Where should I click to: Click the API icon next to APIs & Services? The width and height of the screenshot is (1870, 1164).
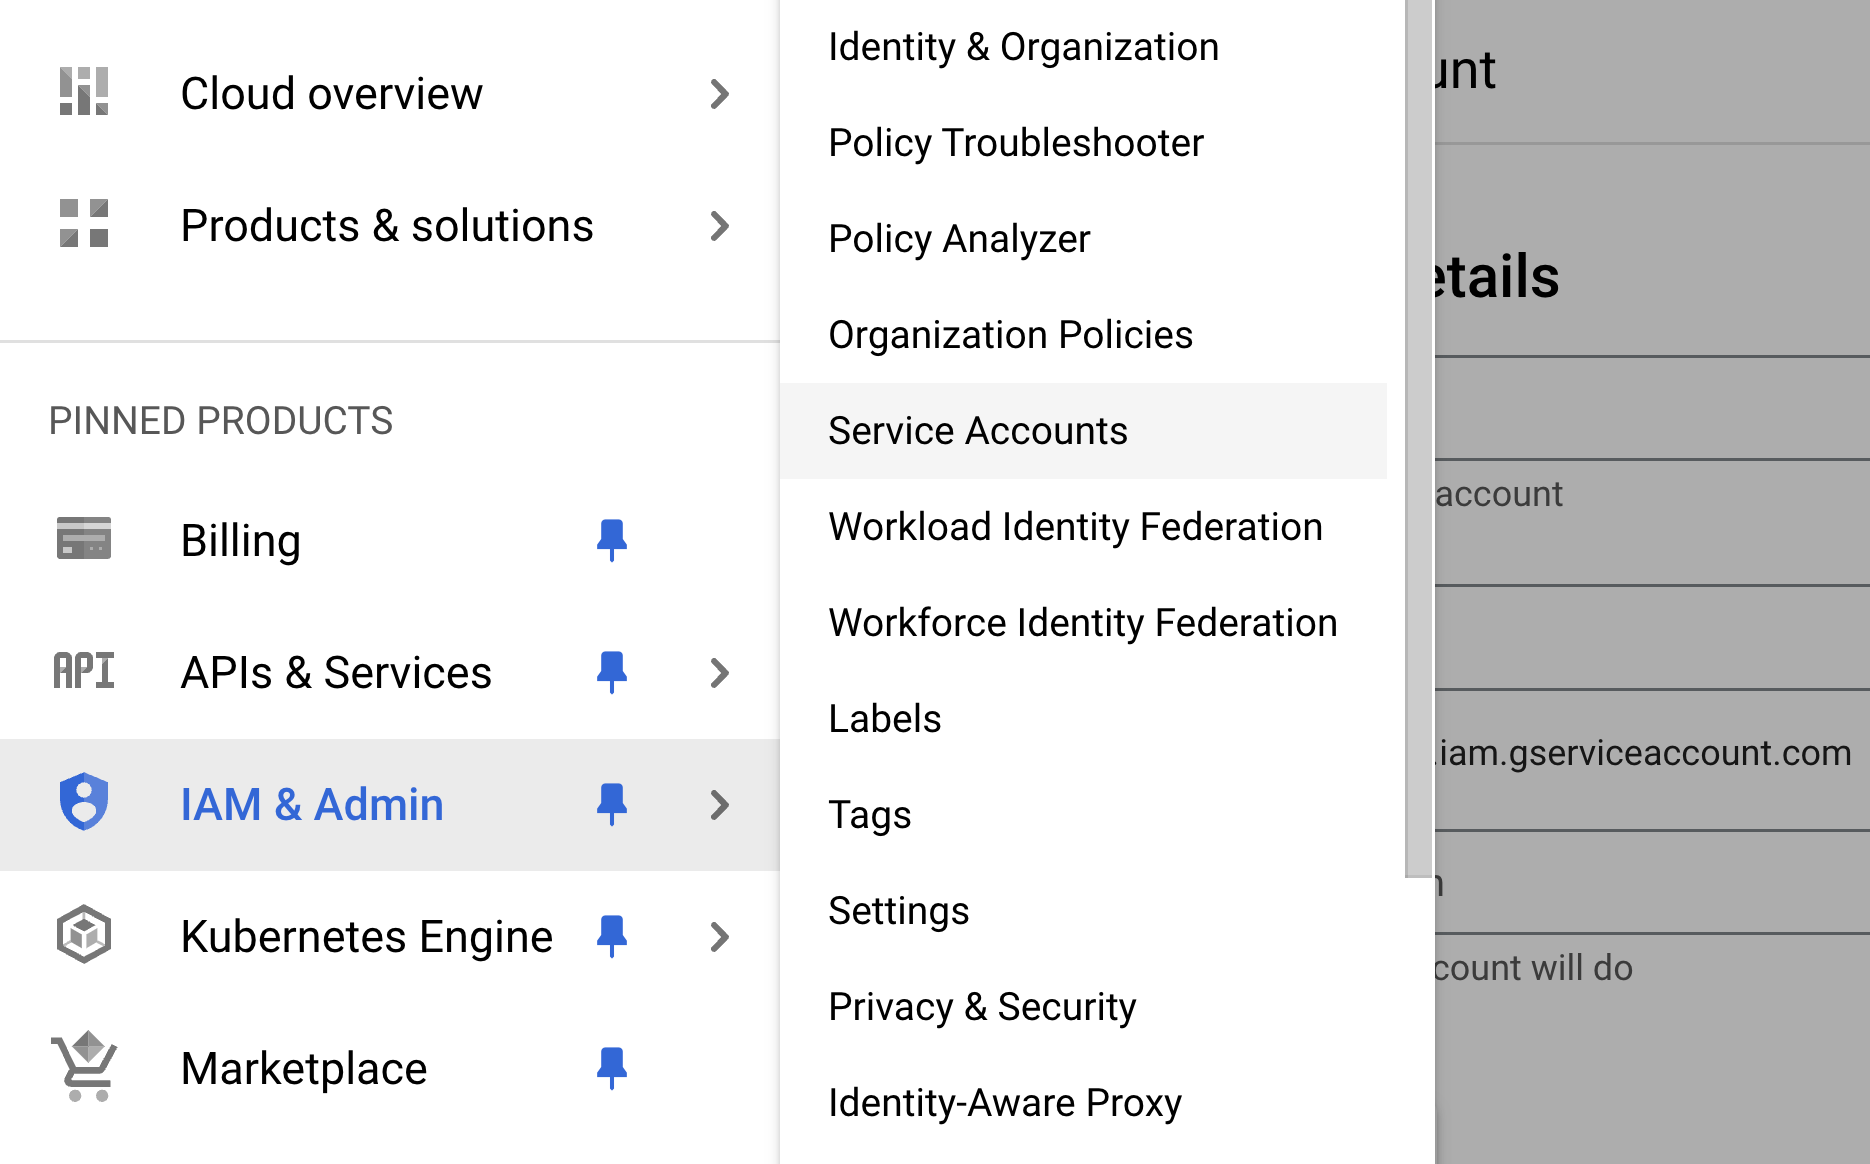pos(84,671)
